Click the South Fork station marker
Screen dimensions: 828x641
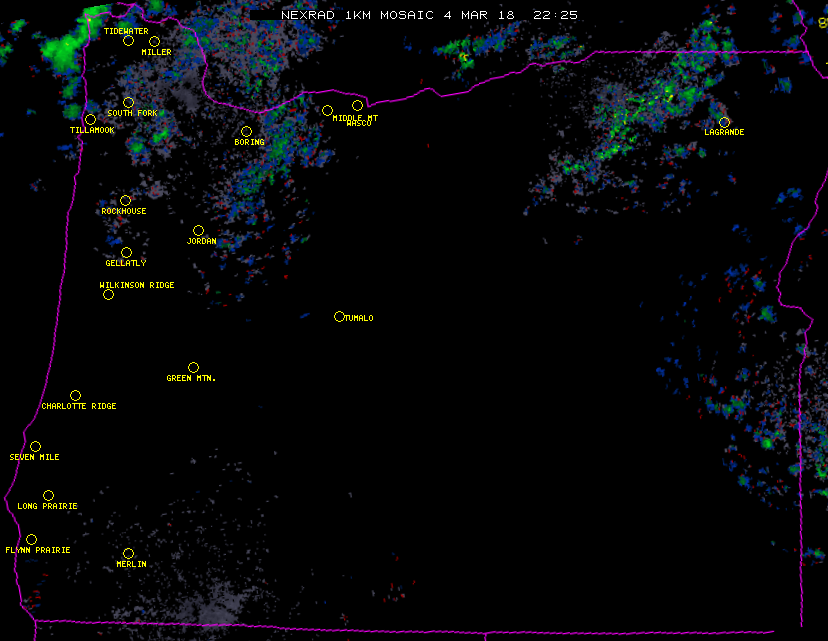tap(128, 102)
